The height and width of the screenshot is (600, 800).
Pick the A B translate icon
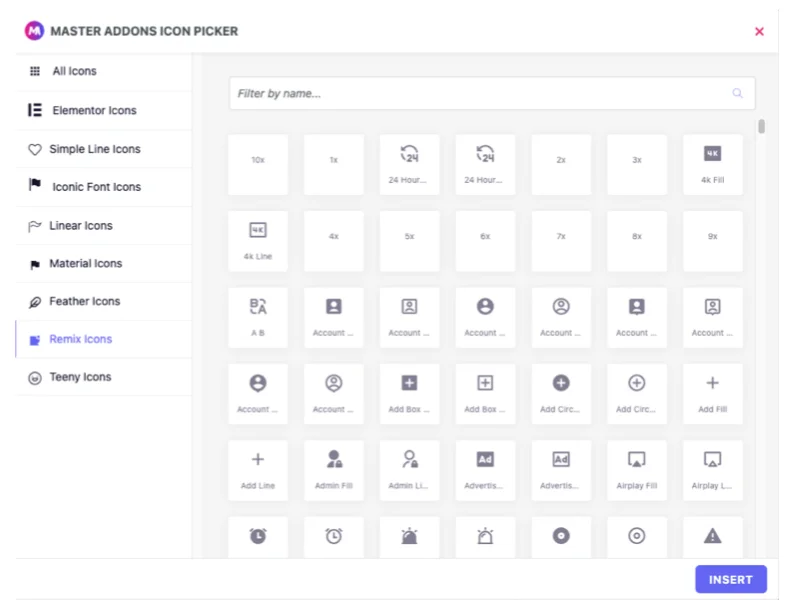pyautogui.click(x=258, y=317)
